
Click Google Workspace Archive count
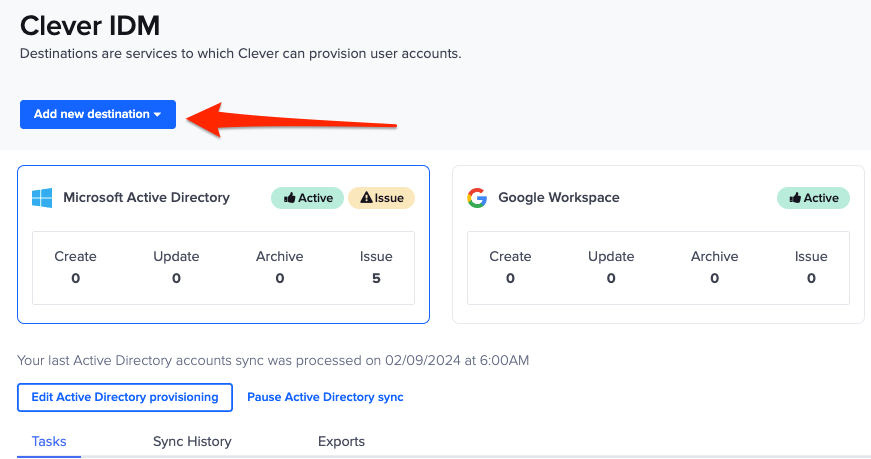click(x=714, y=278)
